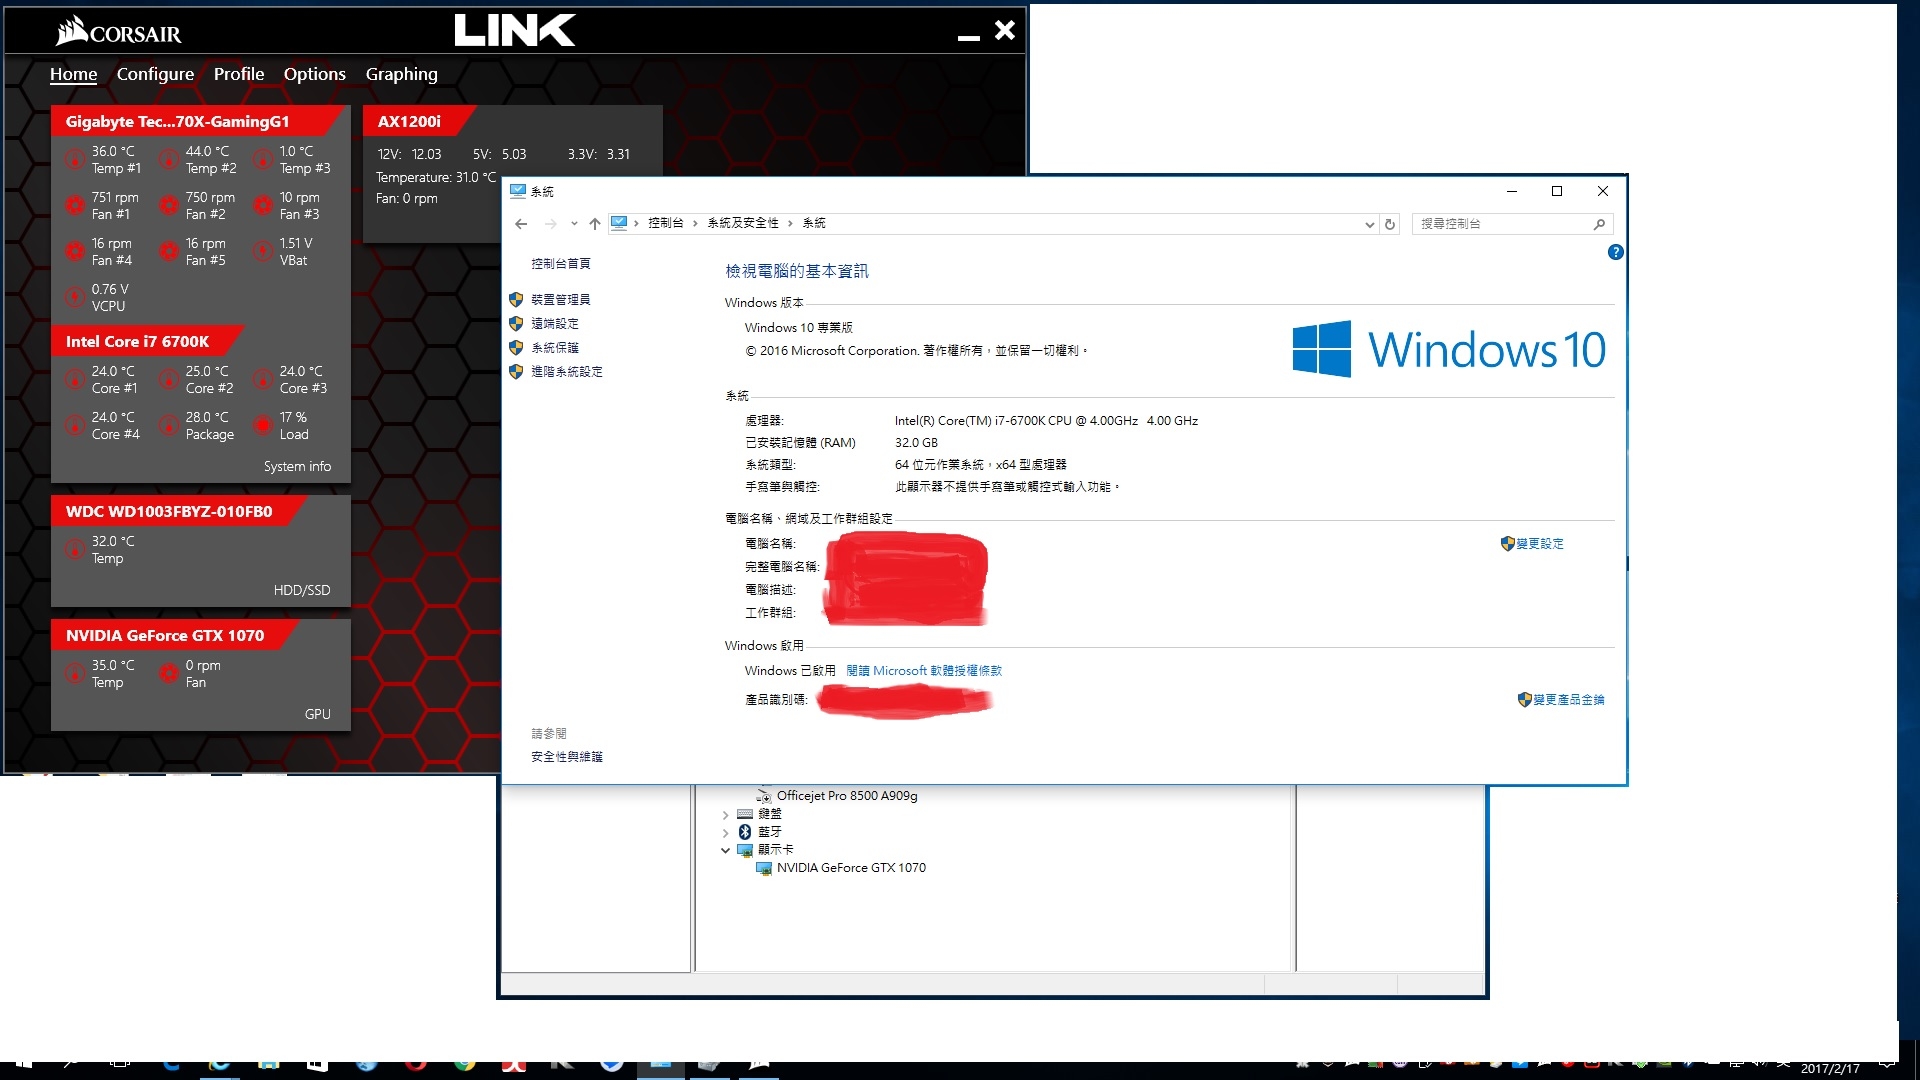Read the Microsoft 軟體授權條款 link
This screenshot has width=1920, height=1080.
click(x=923, y=671)
